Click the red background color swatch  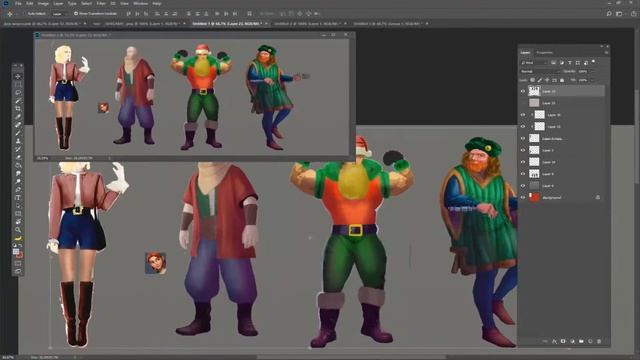coord(20,255)
